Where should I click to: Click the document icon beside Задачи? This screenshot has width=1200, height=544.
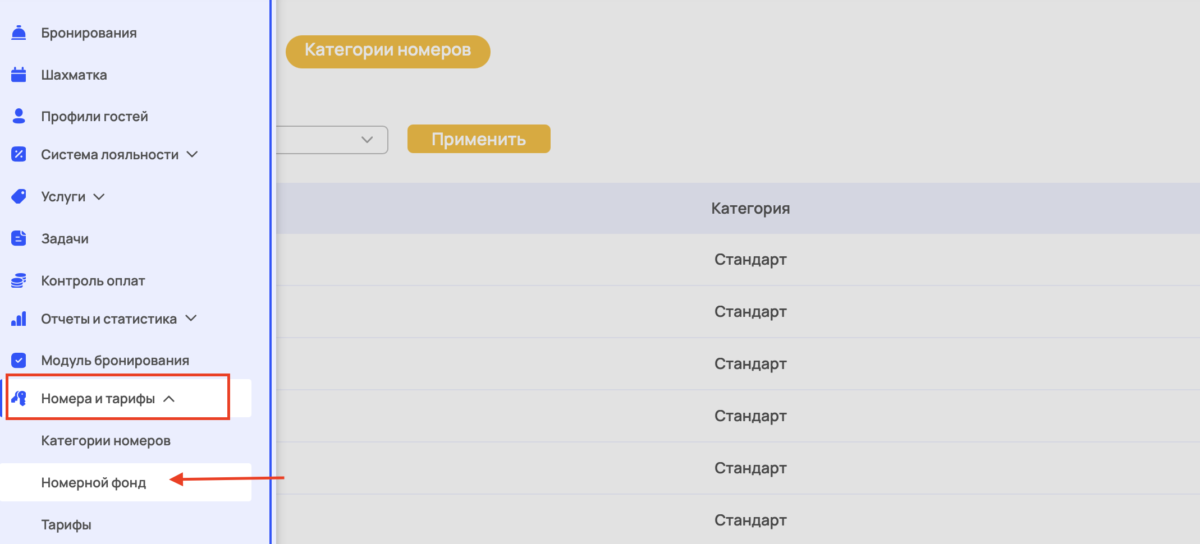click(18, 239)
